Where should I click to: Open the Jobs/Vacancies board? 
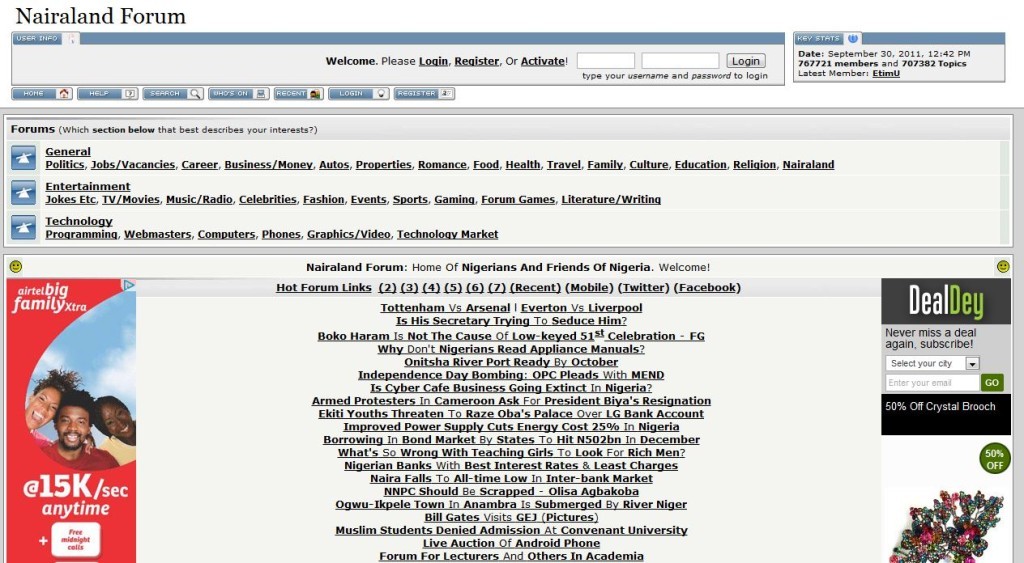coord(133,165)
